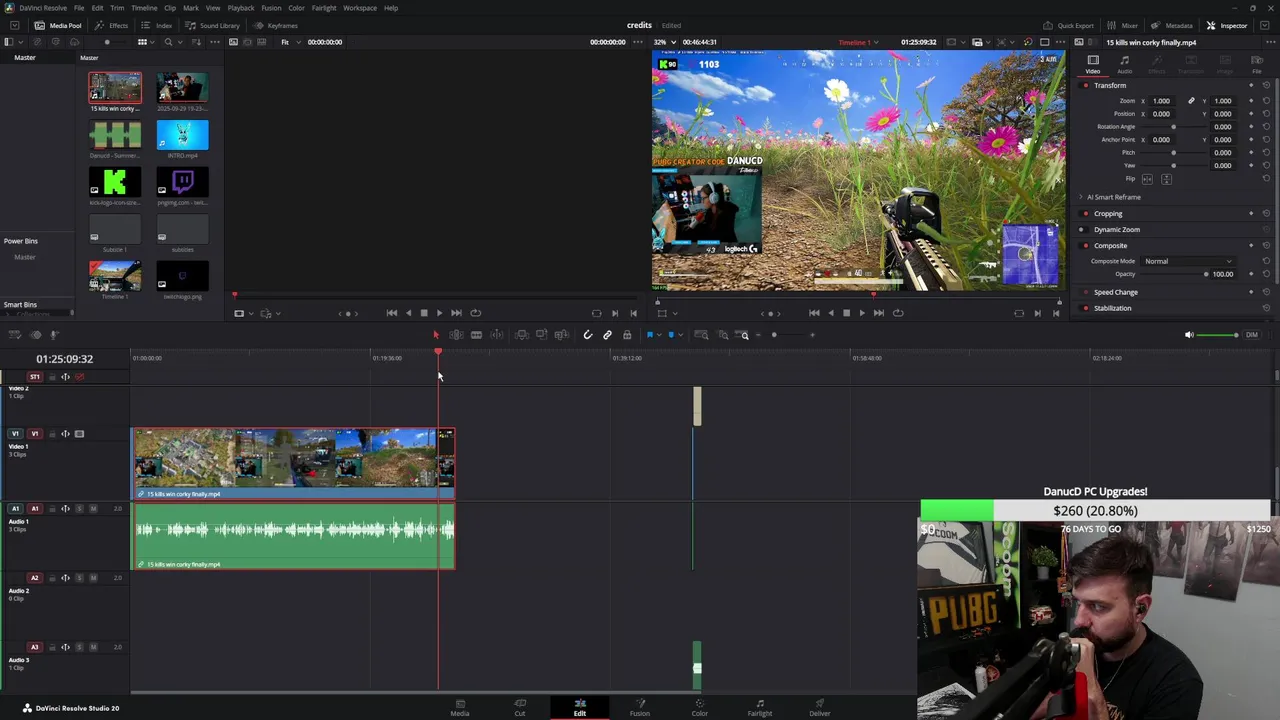Open the Effects panel

click(x=112, y=25)
